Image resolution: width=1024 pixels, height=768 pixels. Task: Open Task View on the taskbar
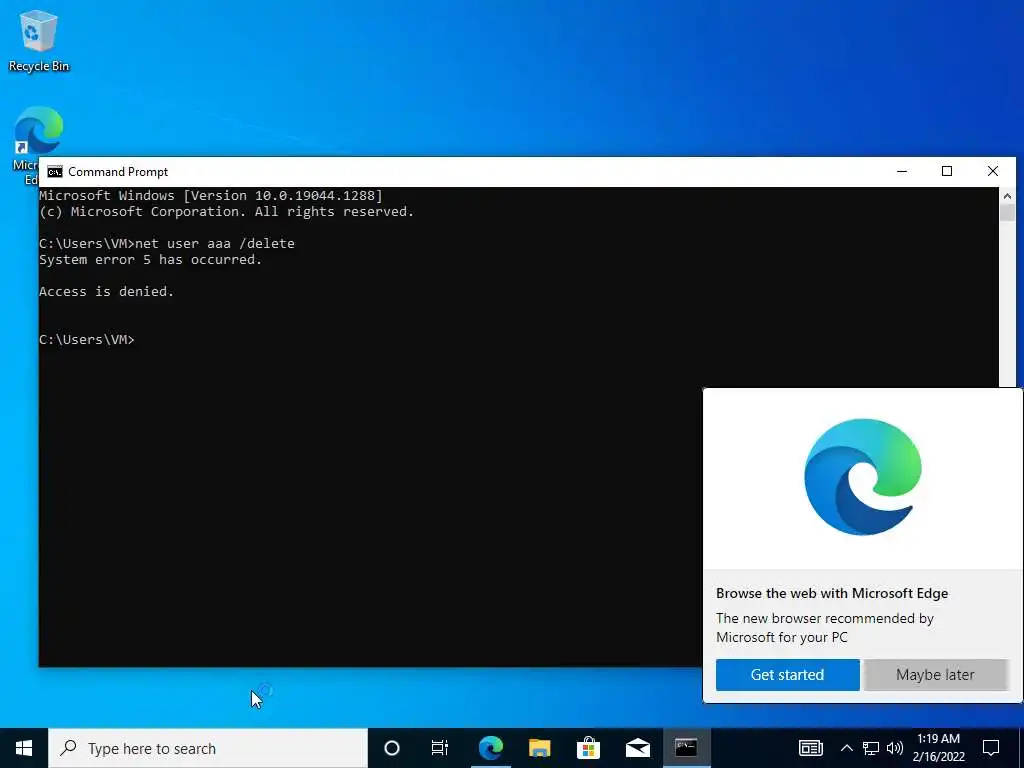(440, 748)
